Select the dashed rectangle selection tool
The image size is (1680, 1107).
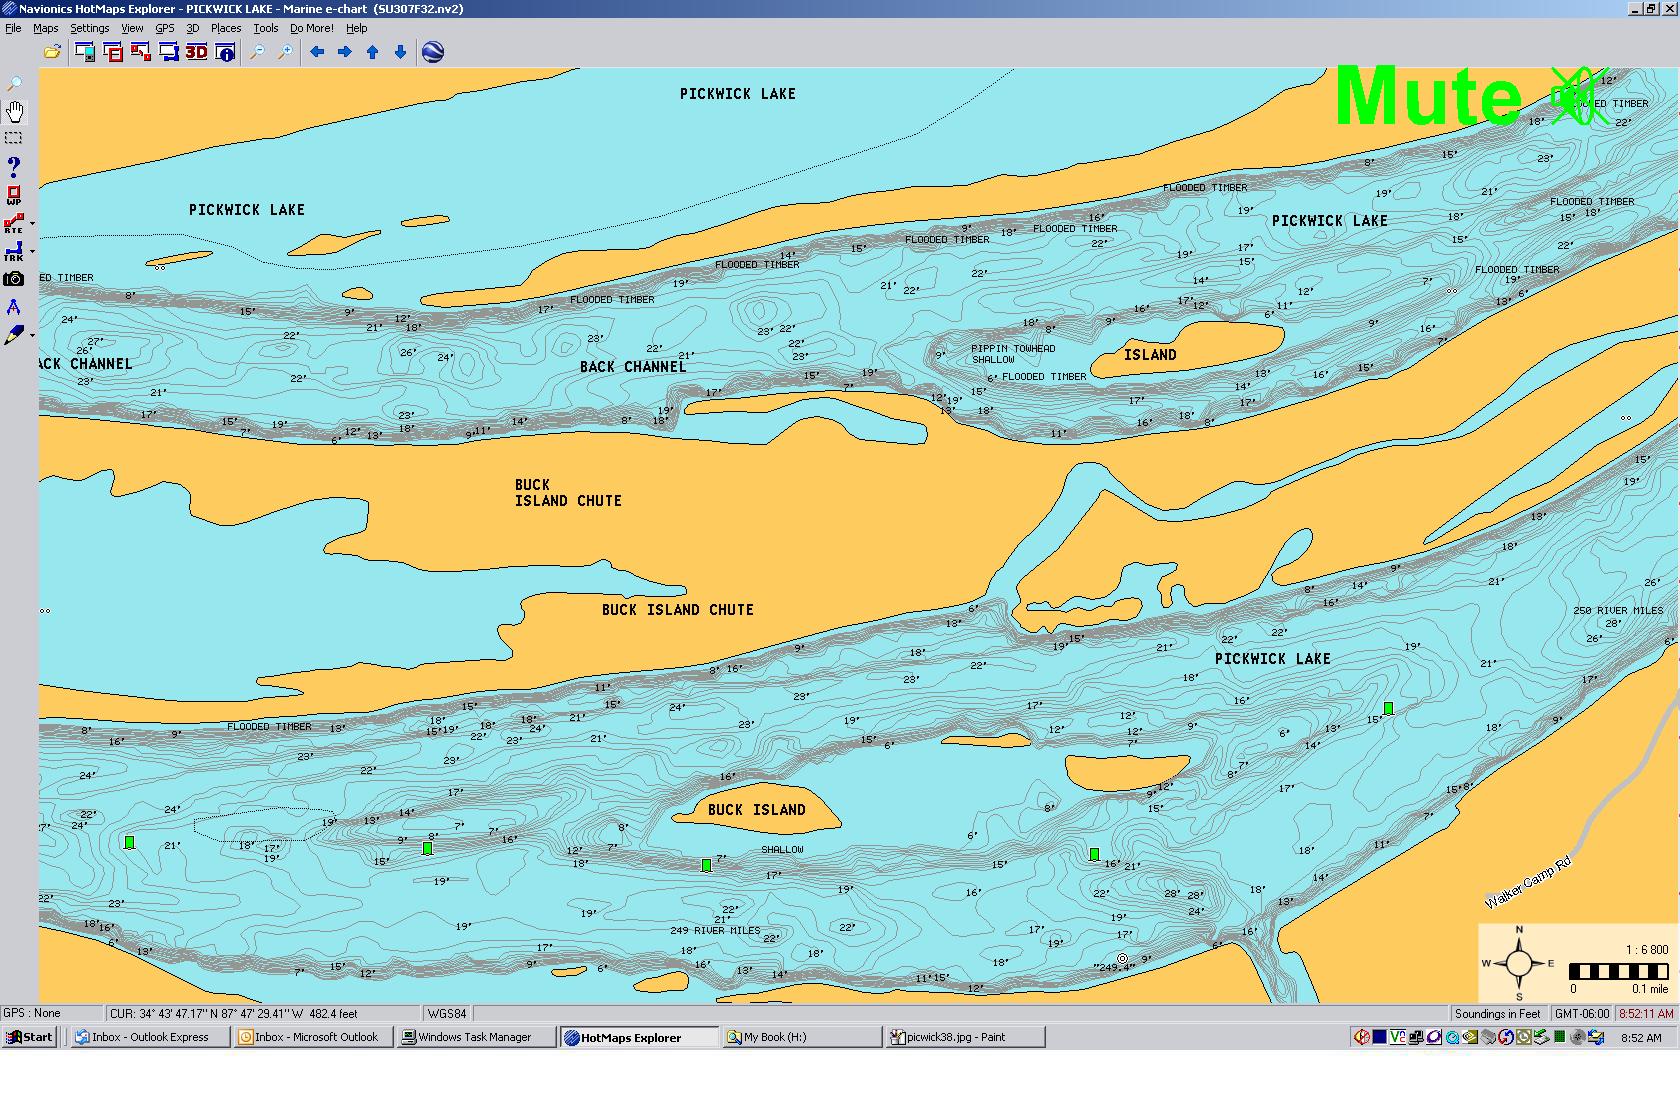point(14,138)
